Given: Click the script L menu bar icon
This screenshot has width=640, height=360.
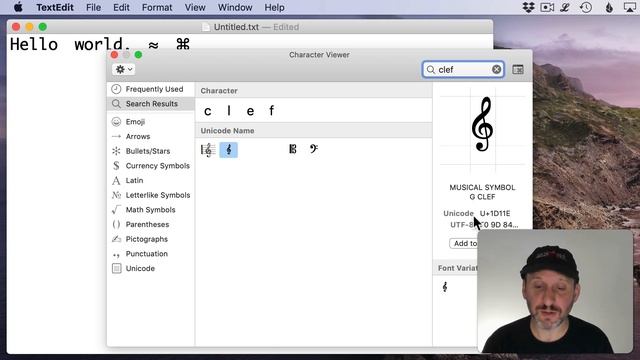Looking at the screenshot, I should (x=565, y=7).
